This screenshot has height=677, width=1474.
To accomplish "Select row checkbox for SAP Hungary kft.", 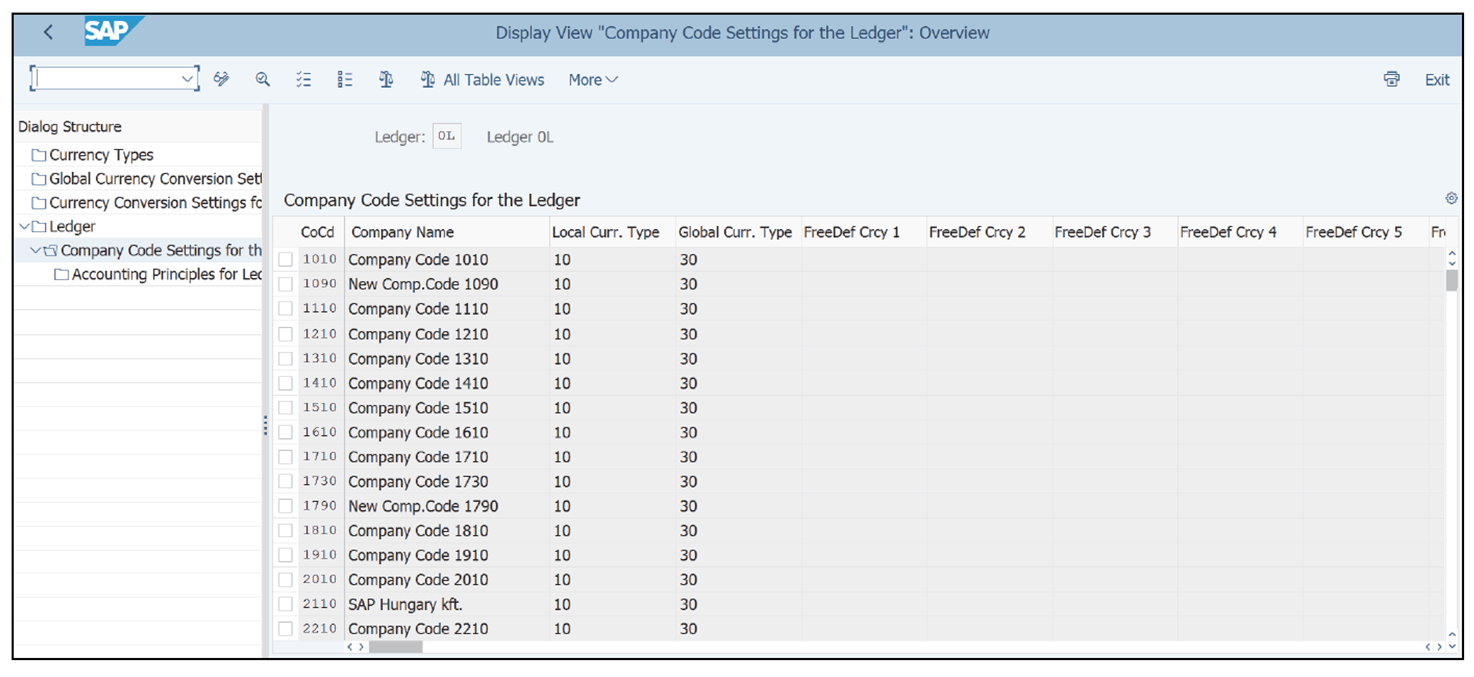I will (286, 604).
